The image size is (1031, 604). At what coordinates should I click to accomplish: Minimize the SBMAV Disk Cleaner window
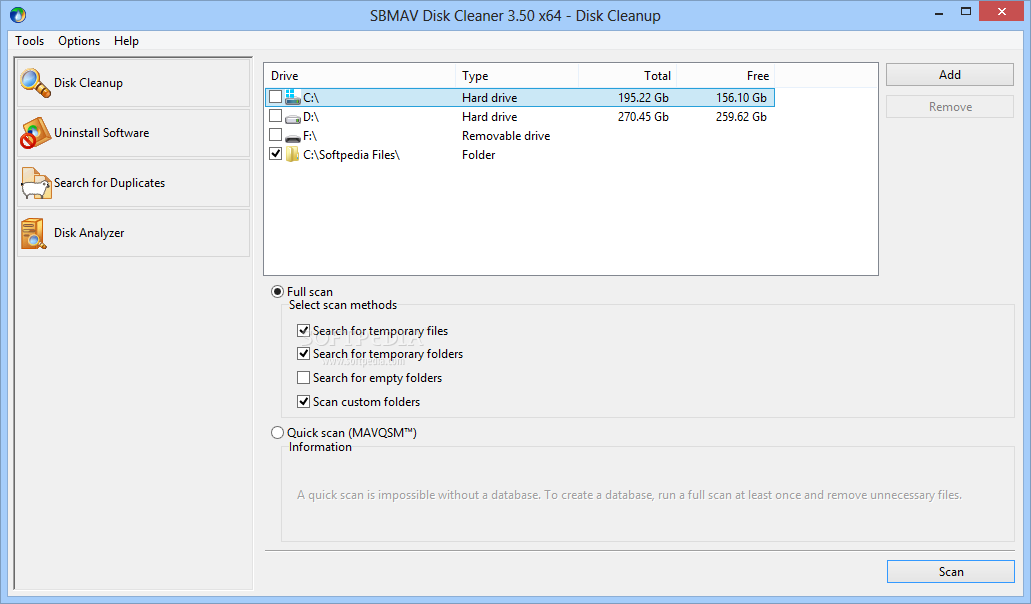(x=939, y=12)
